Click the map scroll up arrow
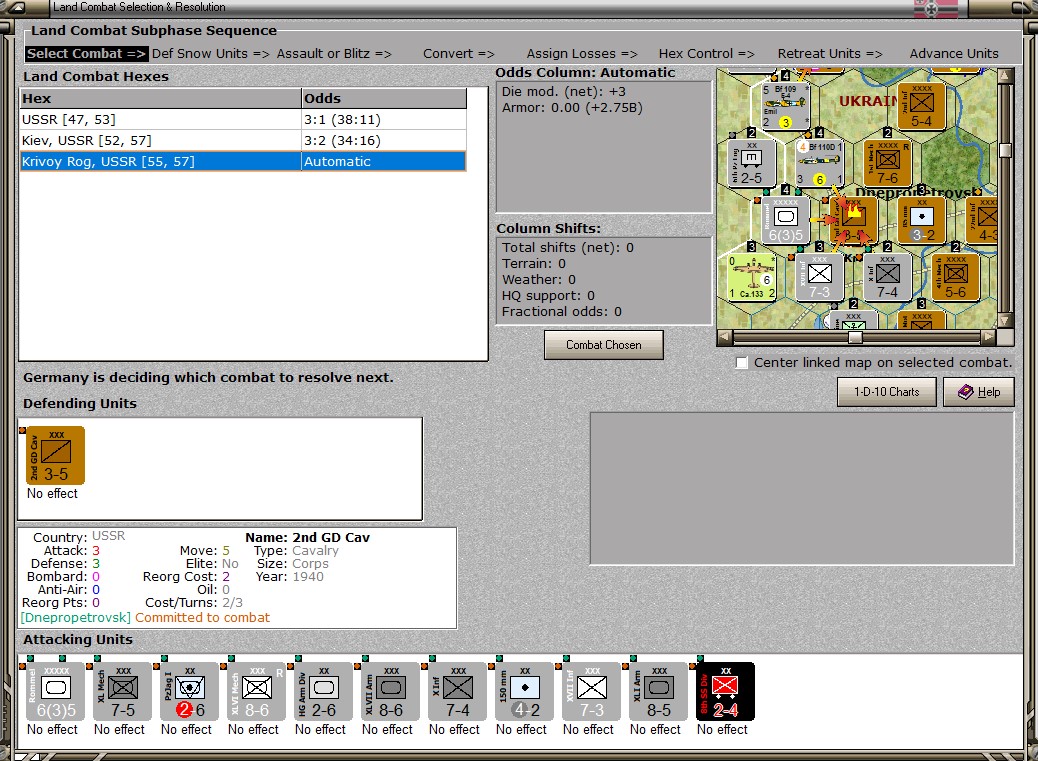The width and height of the screenshot is (1038, 761). [x=1005, y=75]
